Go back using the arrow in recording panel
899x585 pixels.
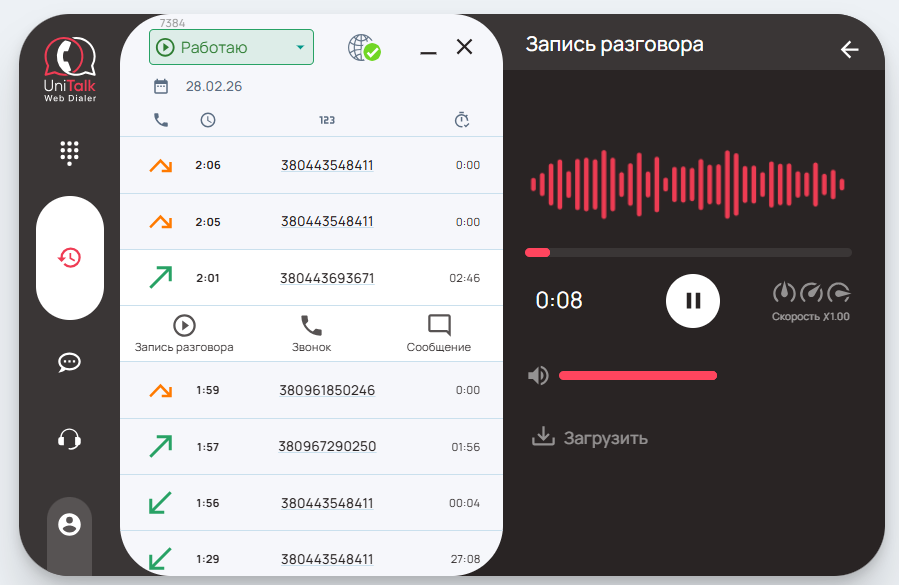pyautogui.click(x=849, y=49)
